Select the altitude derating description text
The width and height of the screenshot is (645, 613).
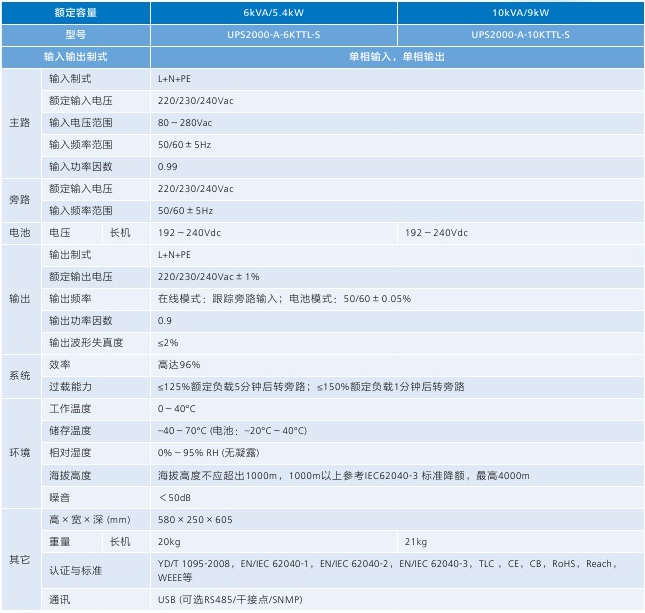pos(344,476)
